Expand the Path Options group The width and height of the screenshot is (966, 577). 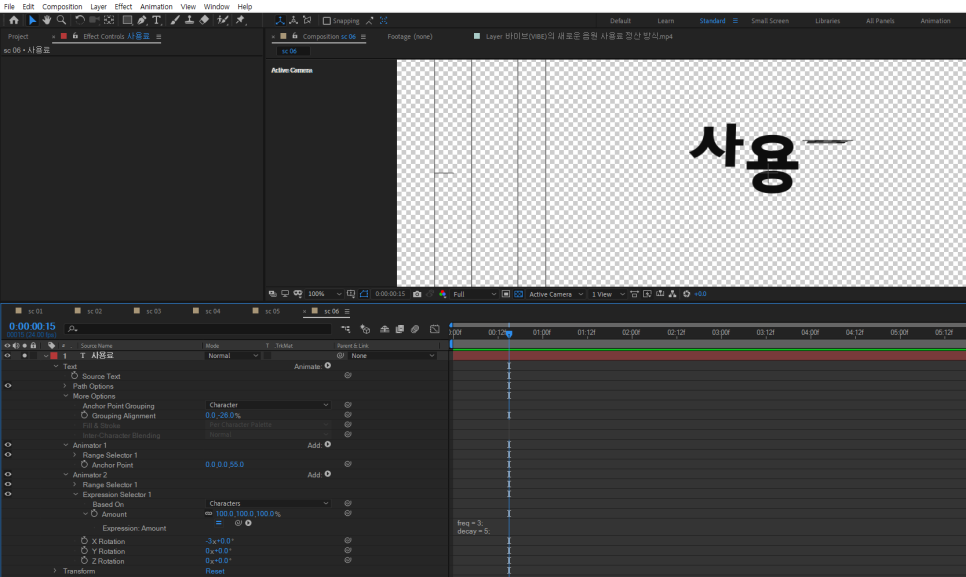point(65,386)
